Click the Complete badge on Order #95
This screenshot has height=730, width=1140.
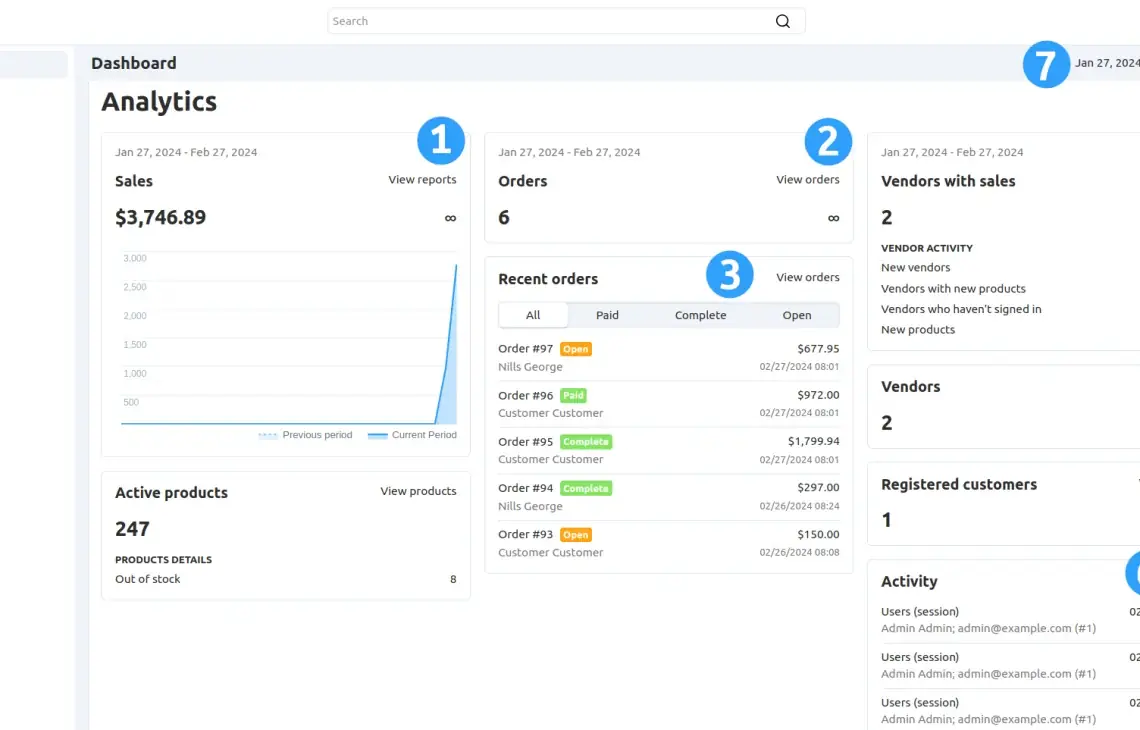[x=586, y=442]
